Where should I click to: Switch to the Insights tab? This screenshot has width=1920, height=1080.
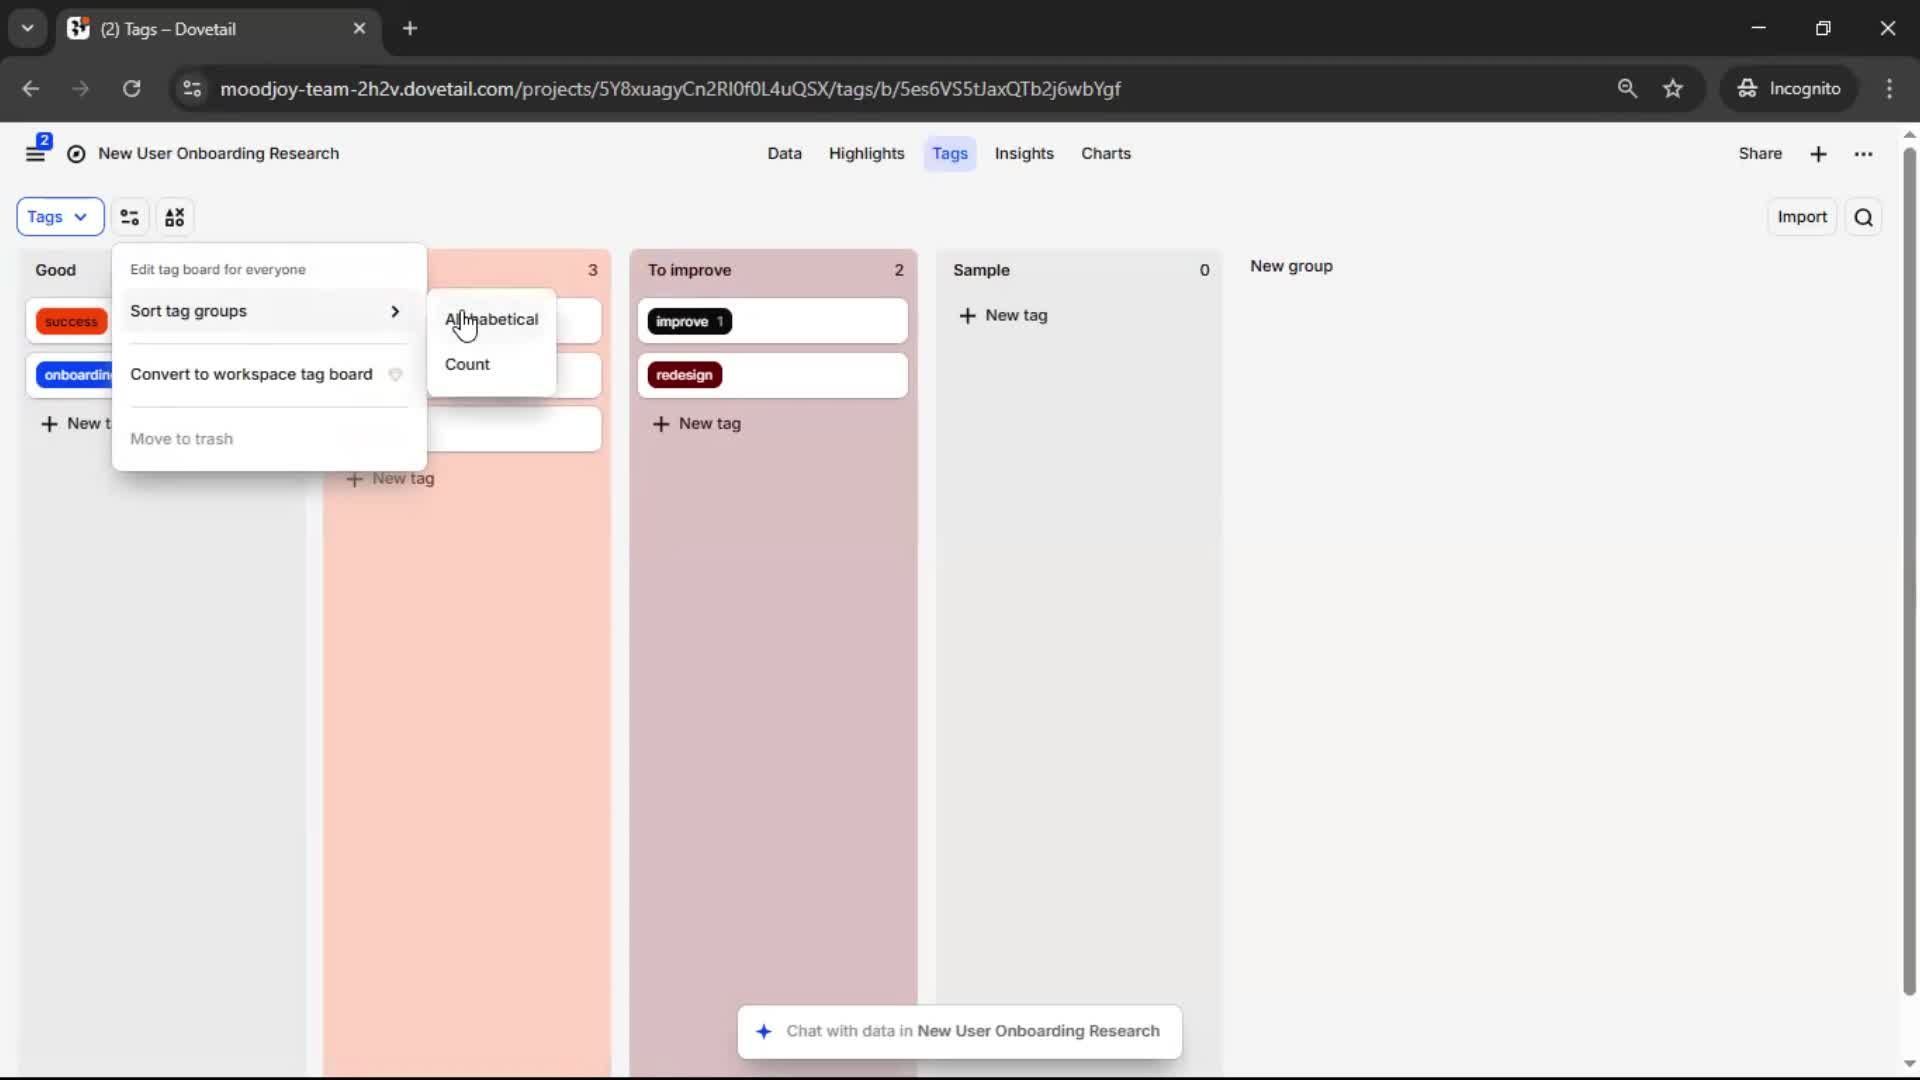pos(1024,154)
